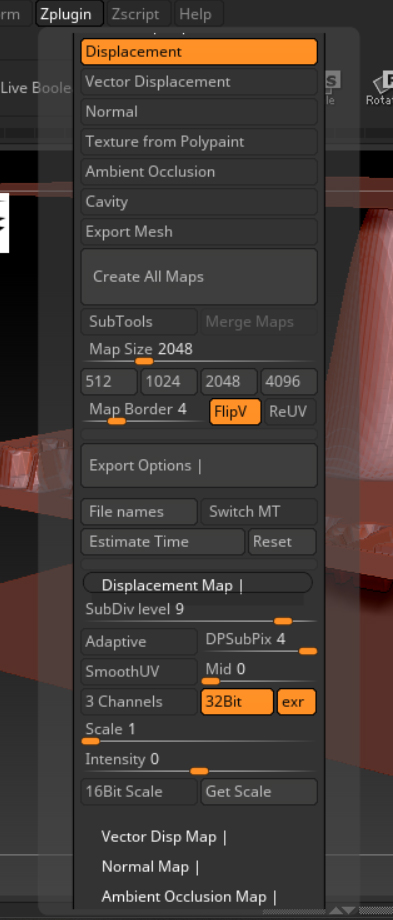Image resolution: width=393 pixels, height=920 pixels.
Task: Toggle the exr format button
Action: pos(296,702)
